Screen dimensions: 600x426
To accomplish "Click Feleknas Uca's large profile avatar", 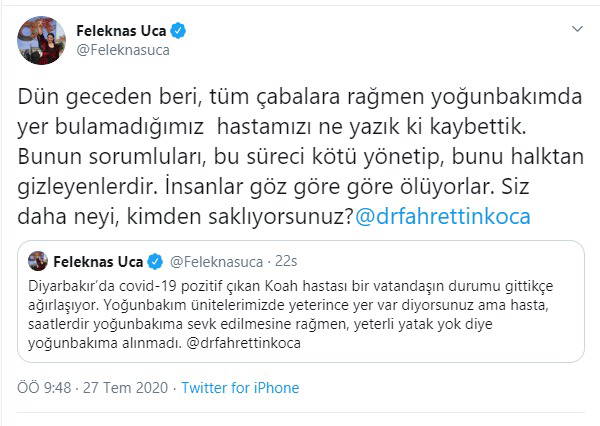I will (39, 39).
